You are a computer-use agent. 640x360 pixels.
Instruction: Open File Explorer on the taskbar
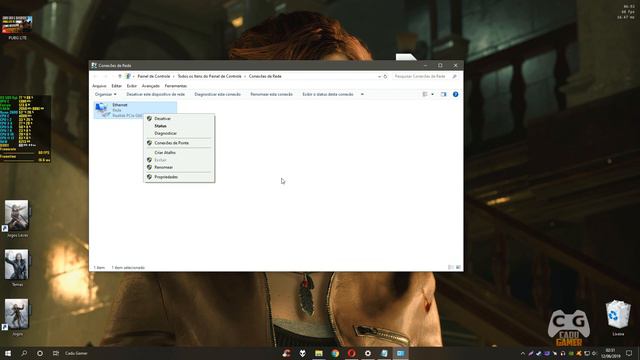pyautogui.click(x=319, y=353)
